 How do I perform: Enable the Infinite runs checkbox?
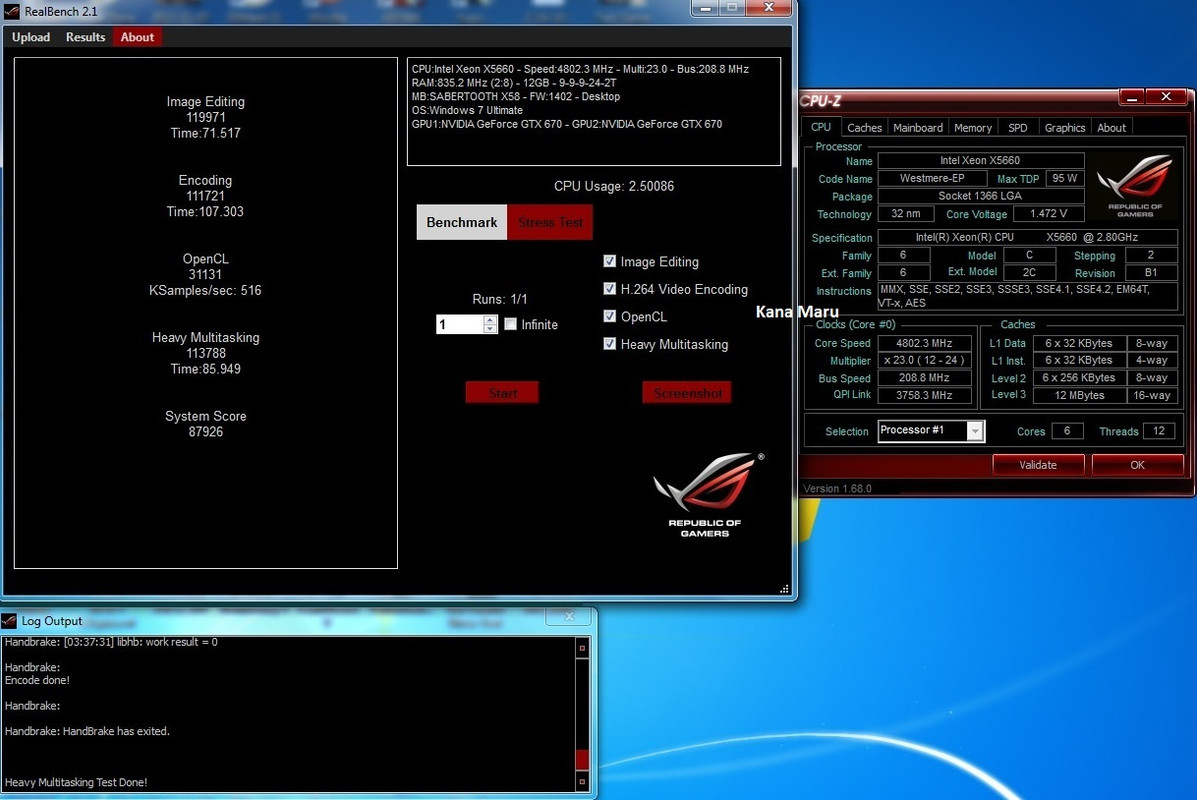[x=511, y=324]
